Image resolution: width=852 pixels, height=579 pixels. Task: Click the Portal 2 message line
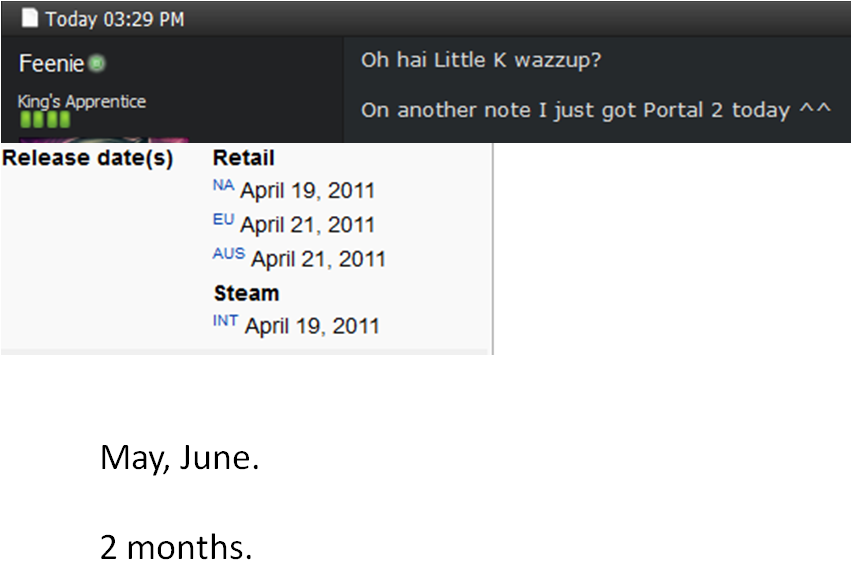596,110
